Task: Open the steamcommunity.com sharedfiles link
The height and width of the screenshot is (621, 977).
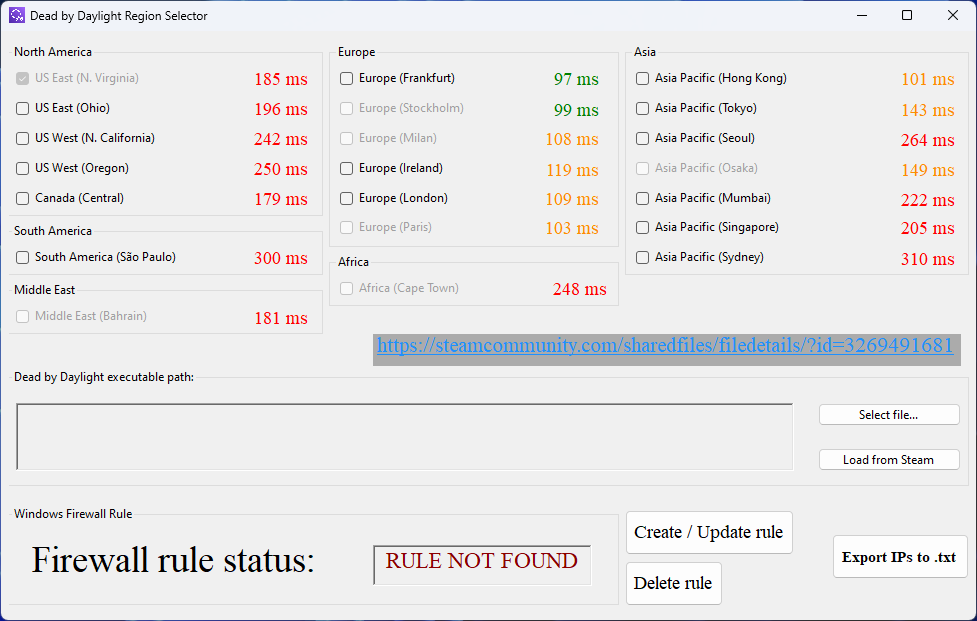Action: click(665, 345)
